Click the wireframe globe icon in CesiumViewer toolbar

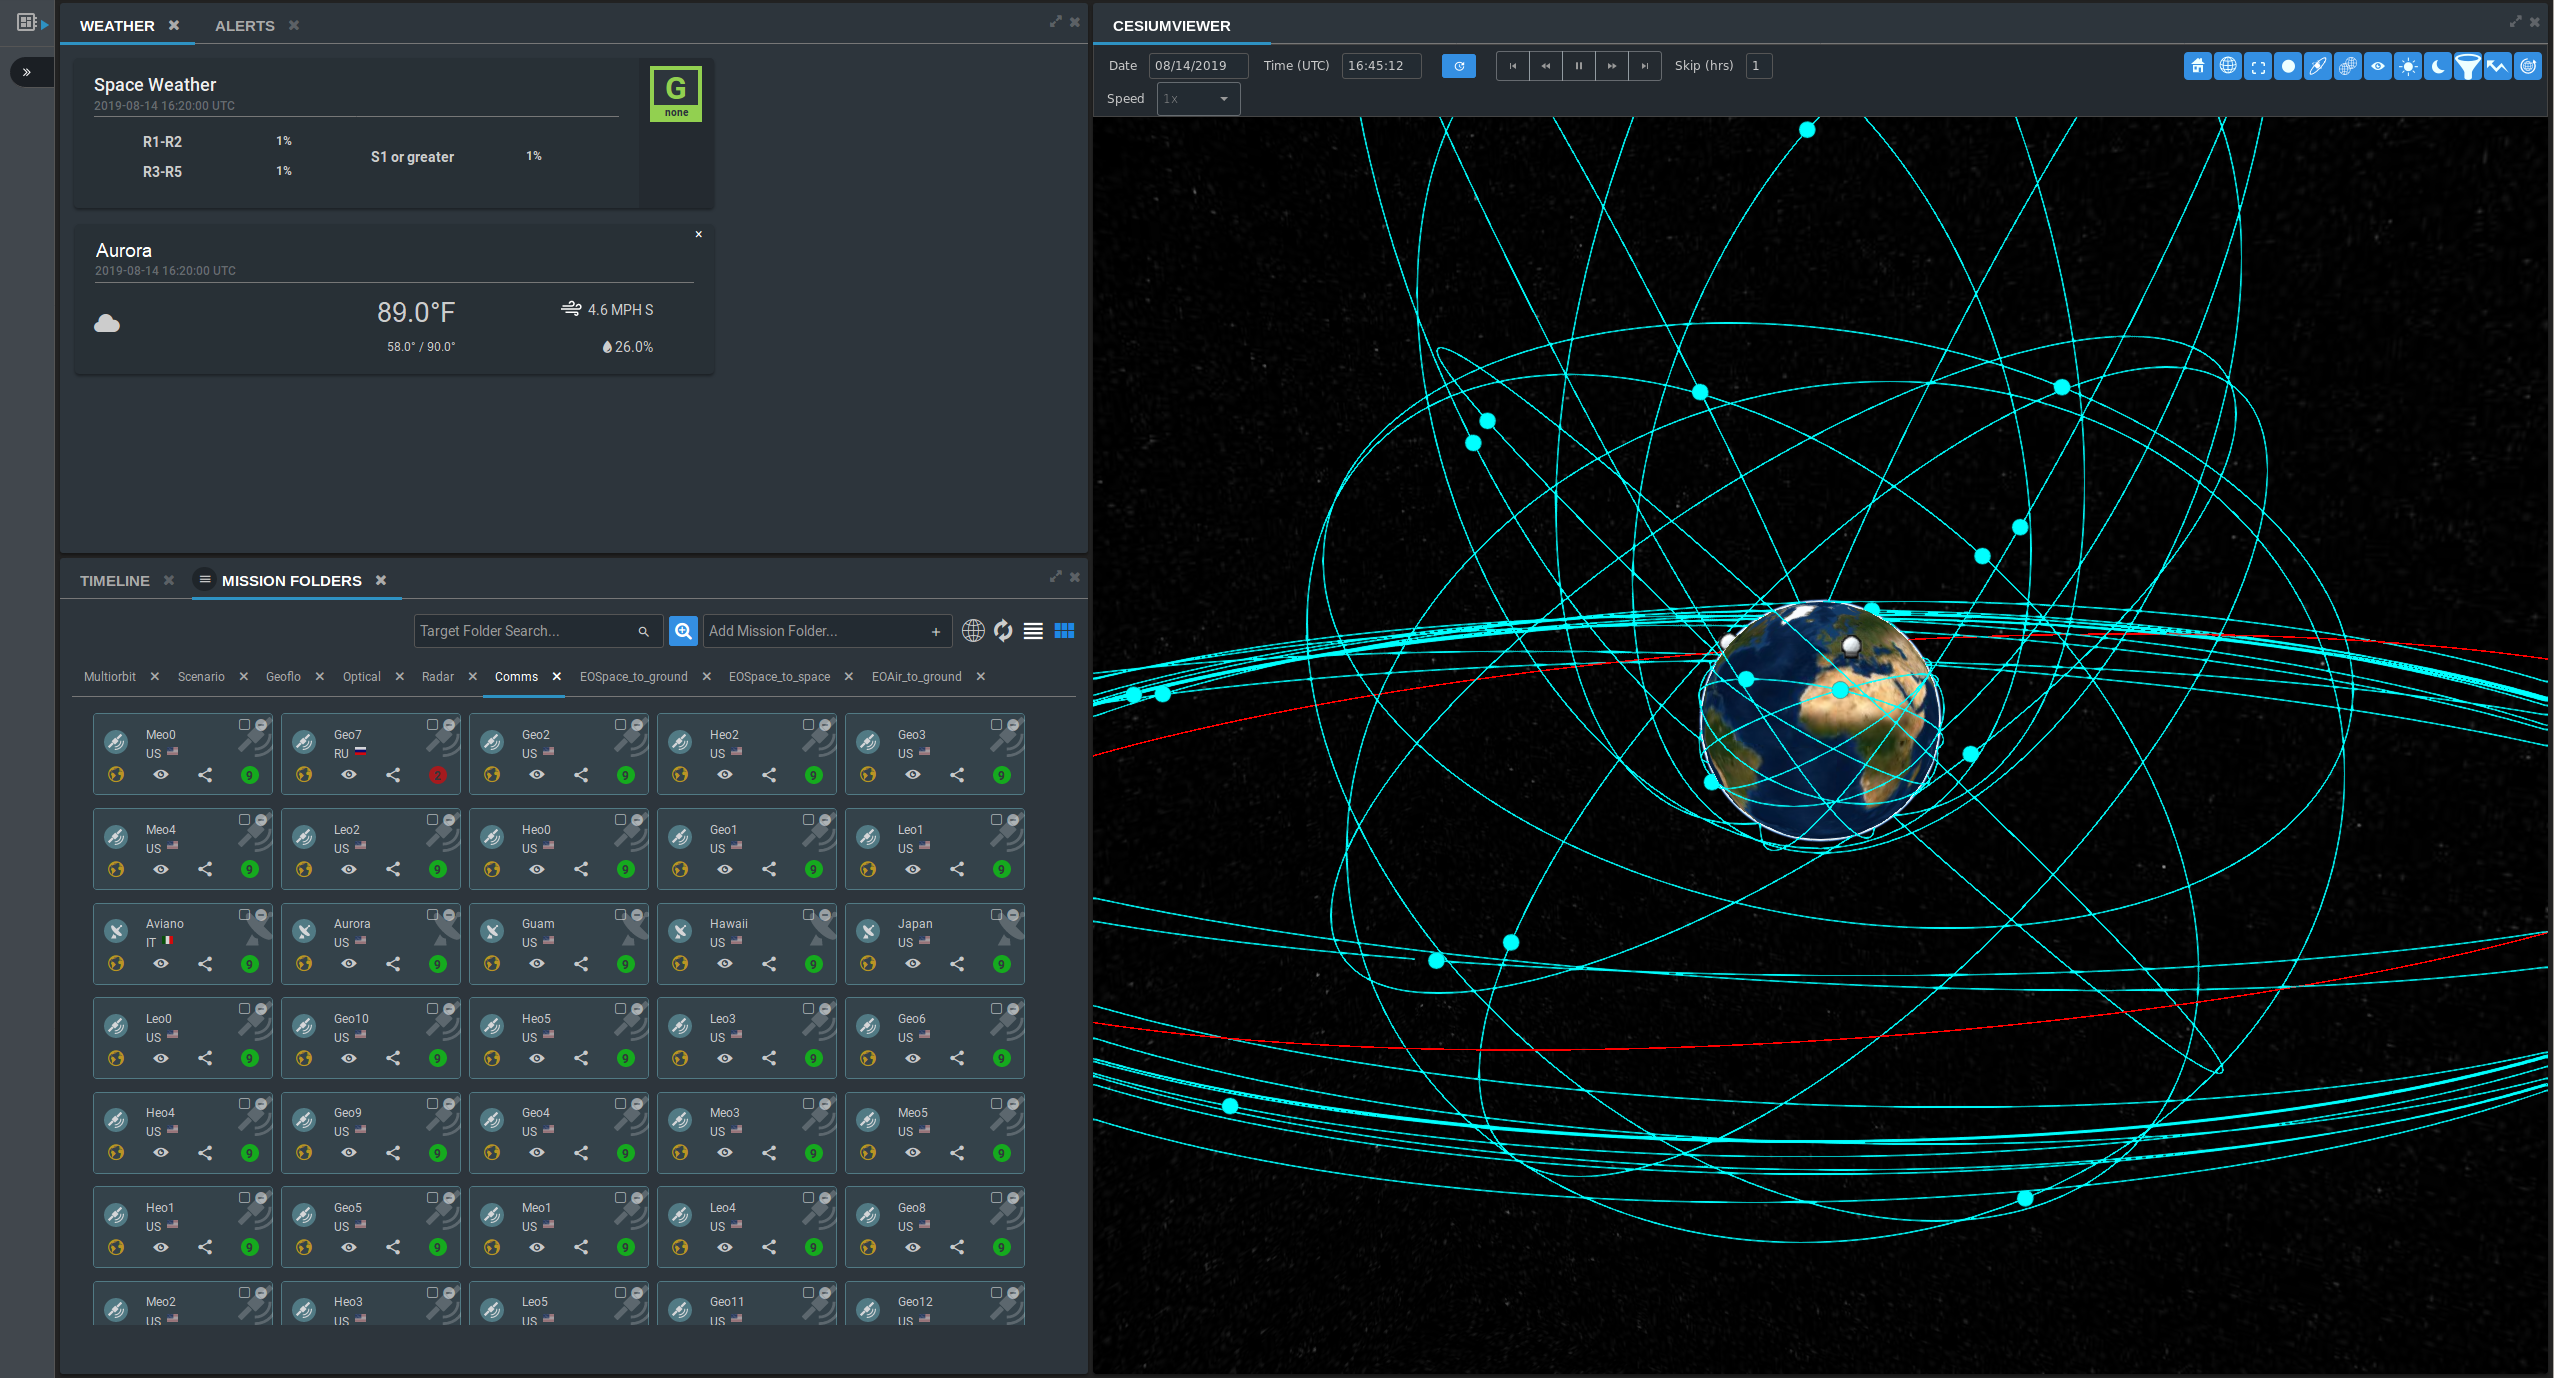click(x=2227, y=67)
